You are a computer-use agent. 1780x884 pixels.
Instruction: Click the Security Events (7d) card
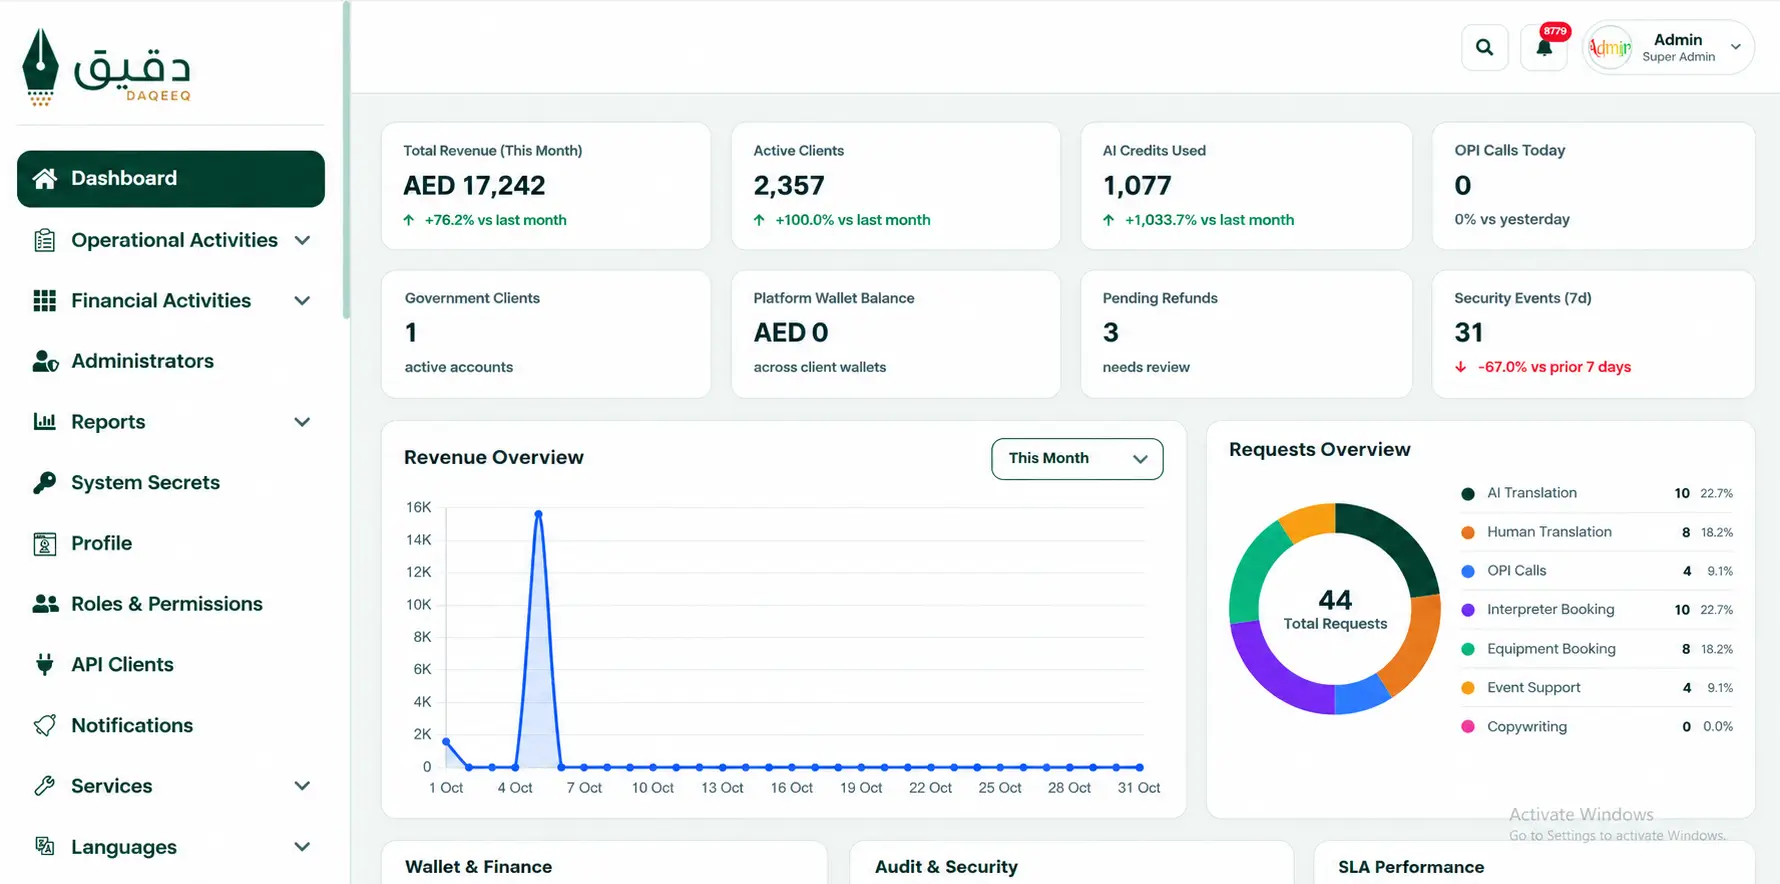pyautogui.click(x=1593, y=334)
